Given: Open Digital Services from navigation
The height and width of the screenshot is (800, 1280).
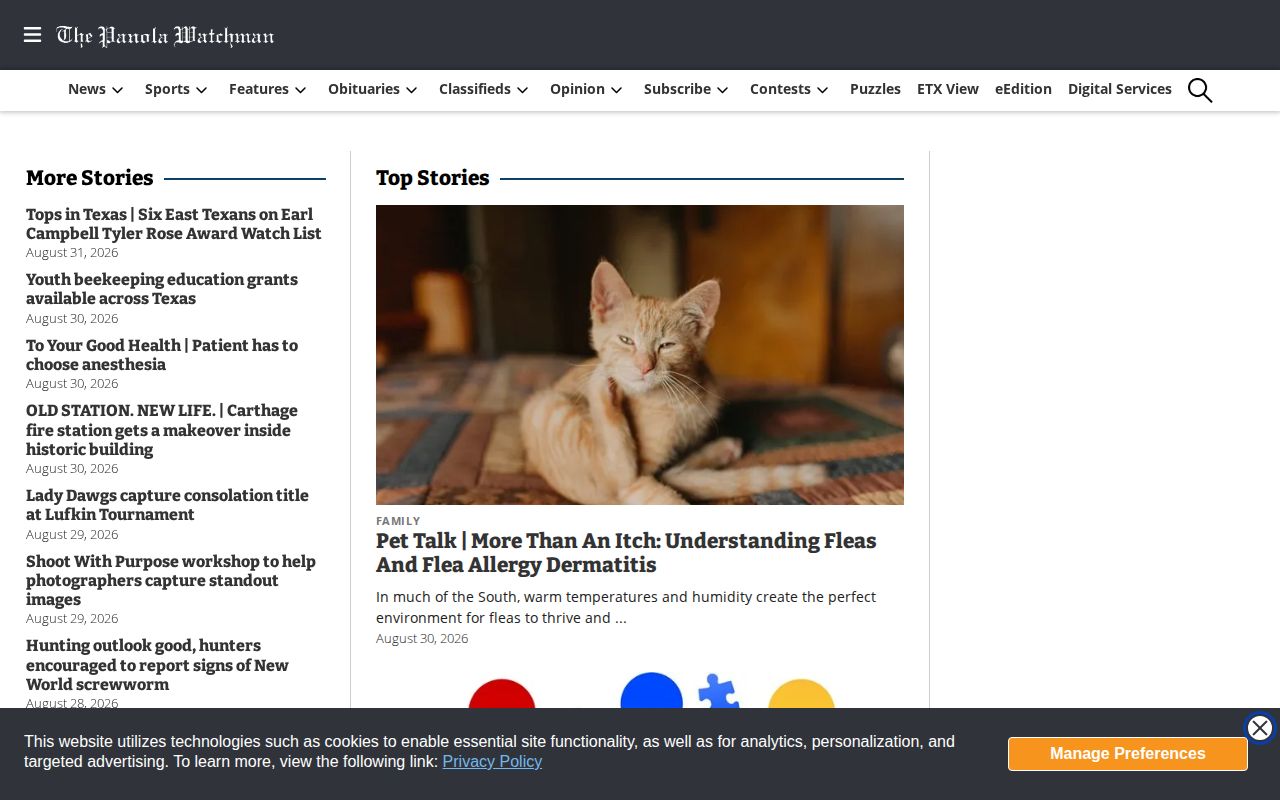Looking at the screenshot, I should [1120, 89].
